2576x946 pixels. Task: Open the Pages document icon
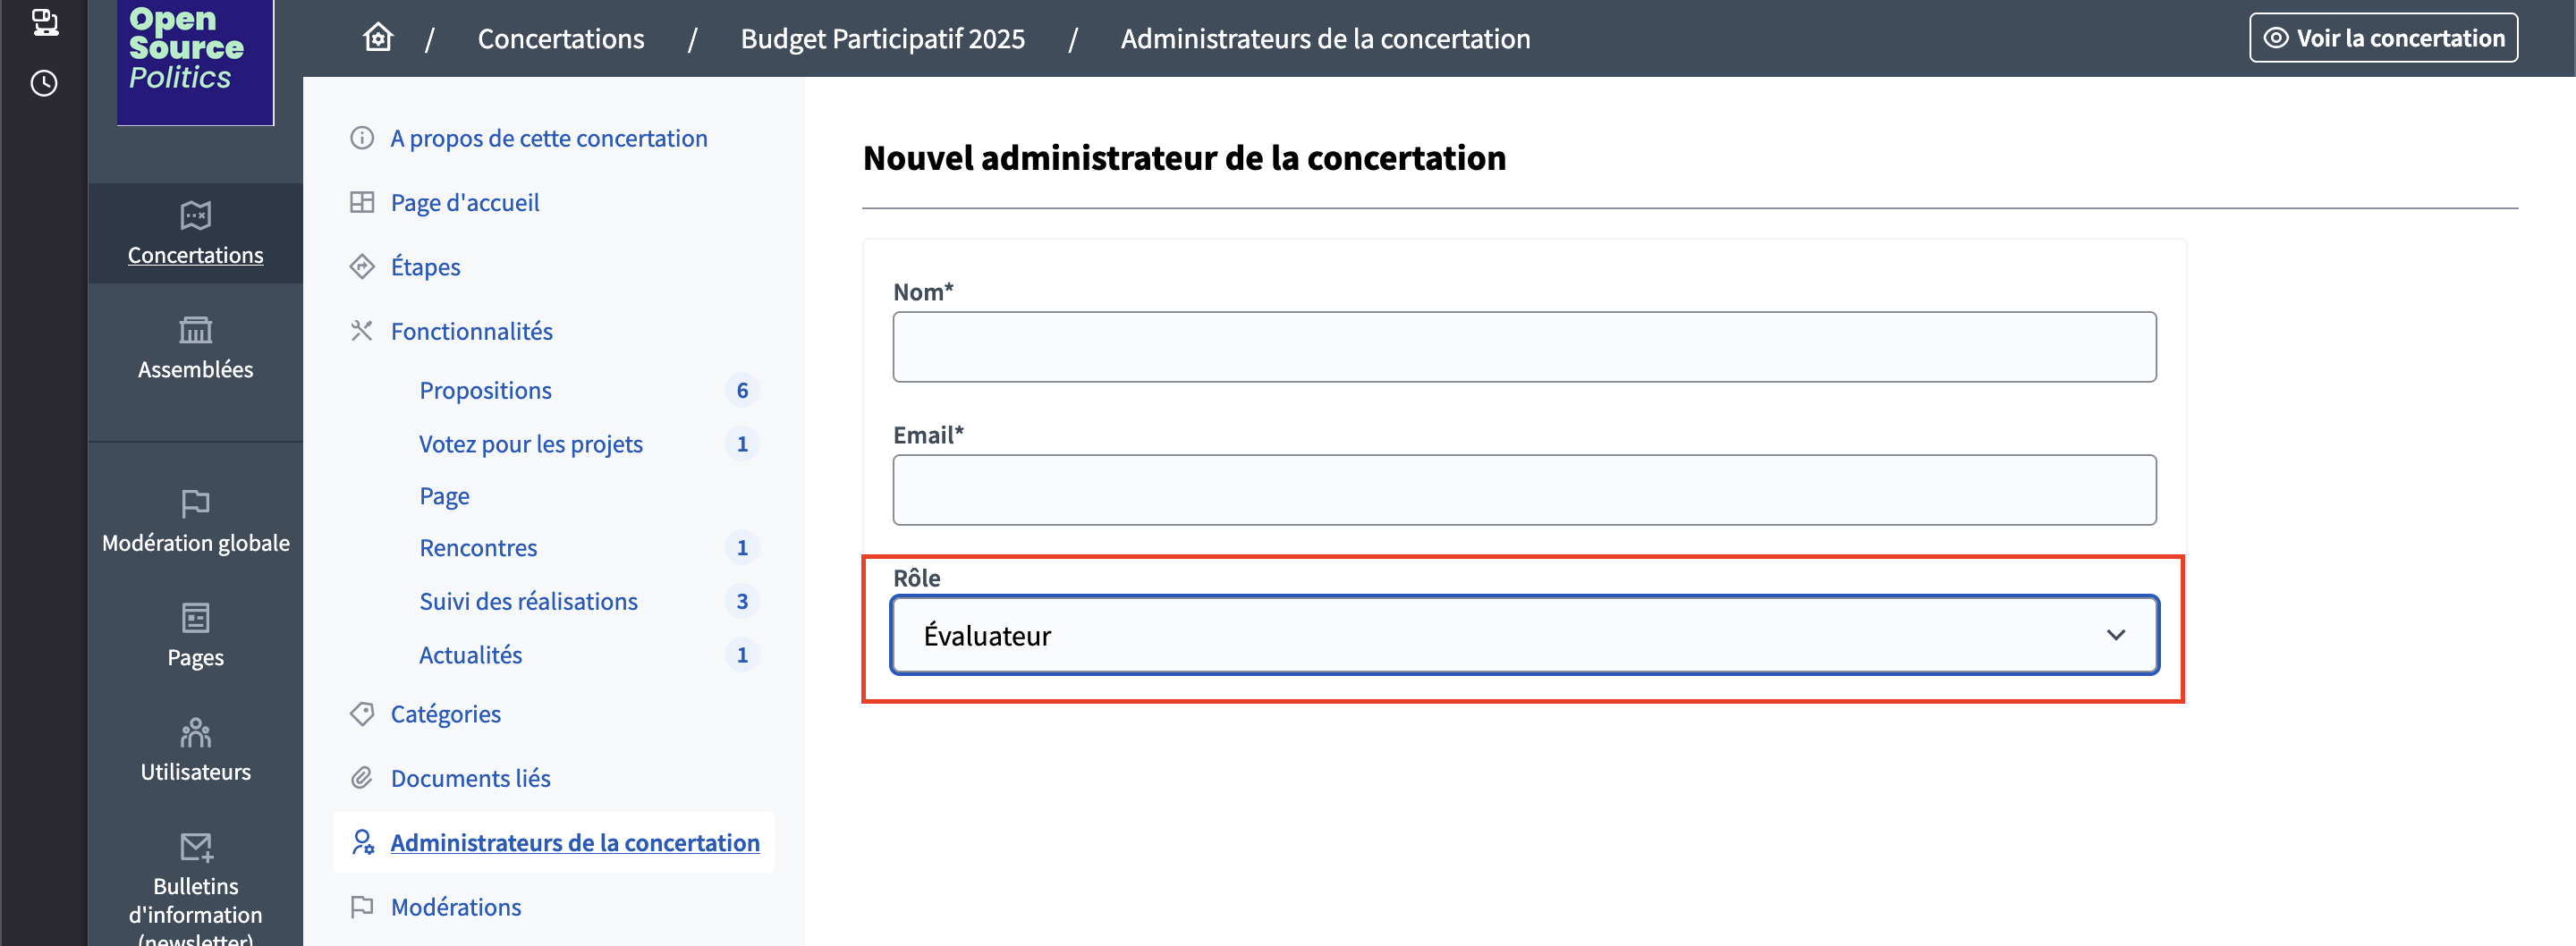(195, 618)
